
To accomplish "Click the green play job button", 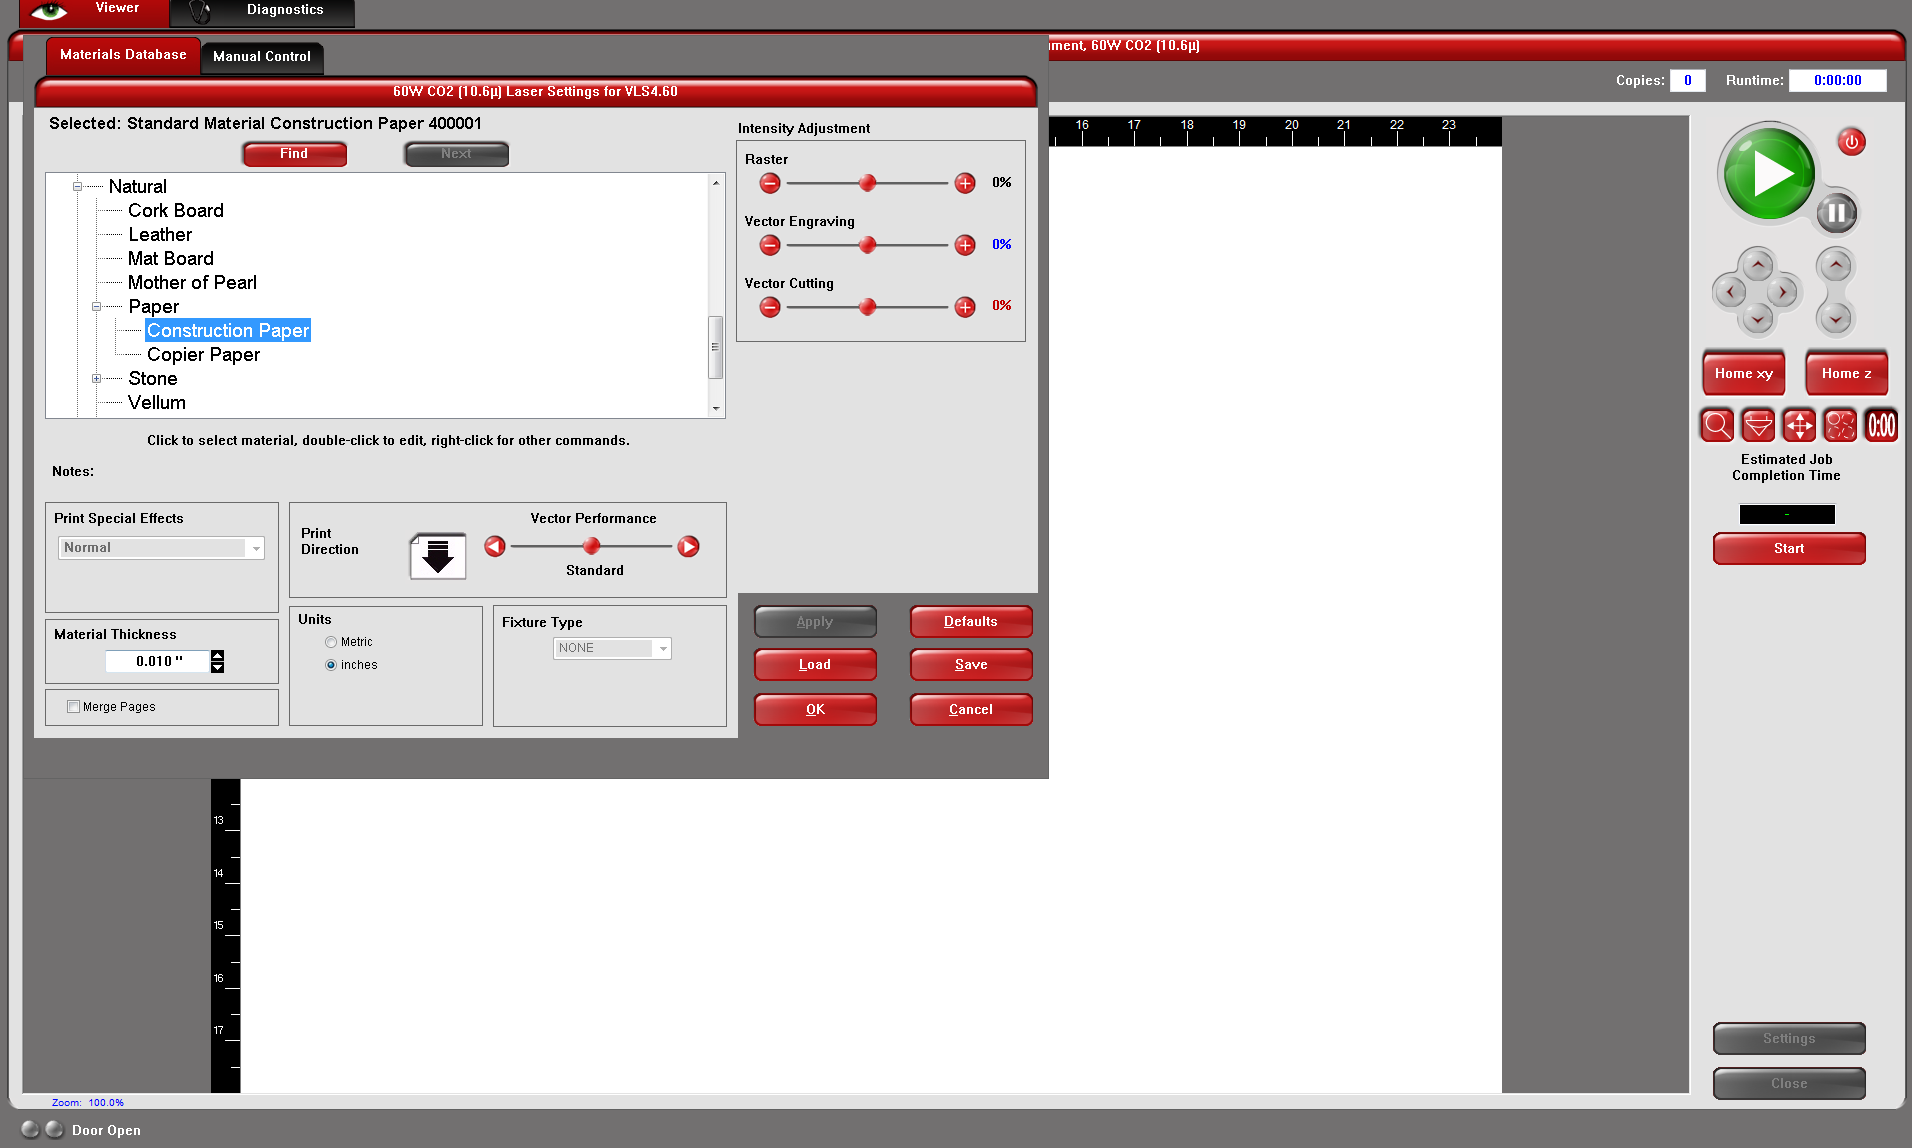I will tap(1767, 173).
